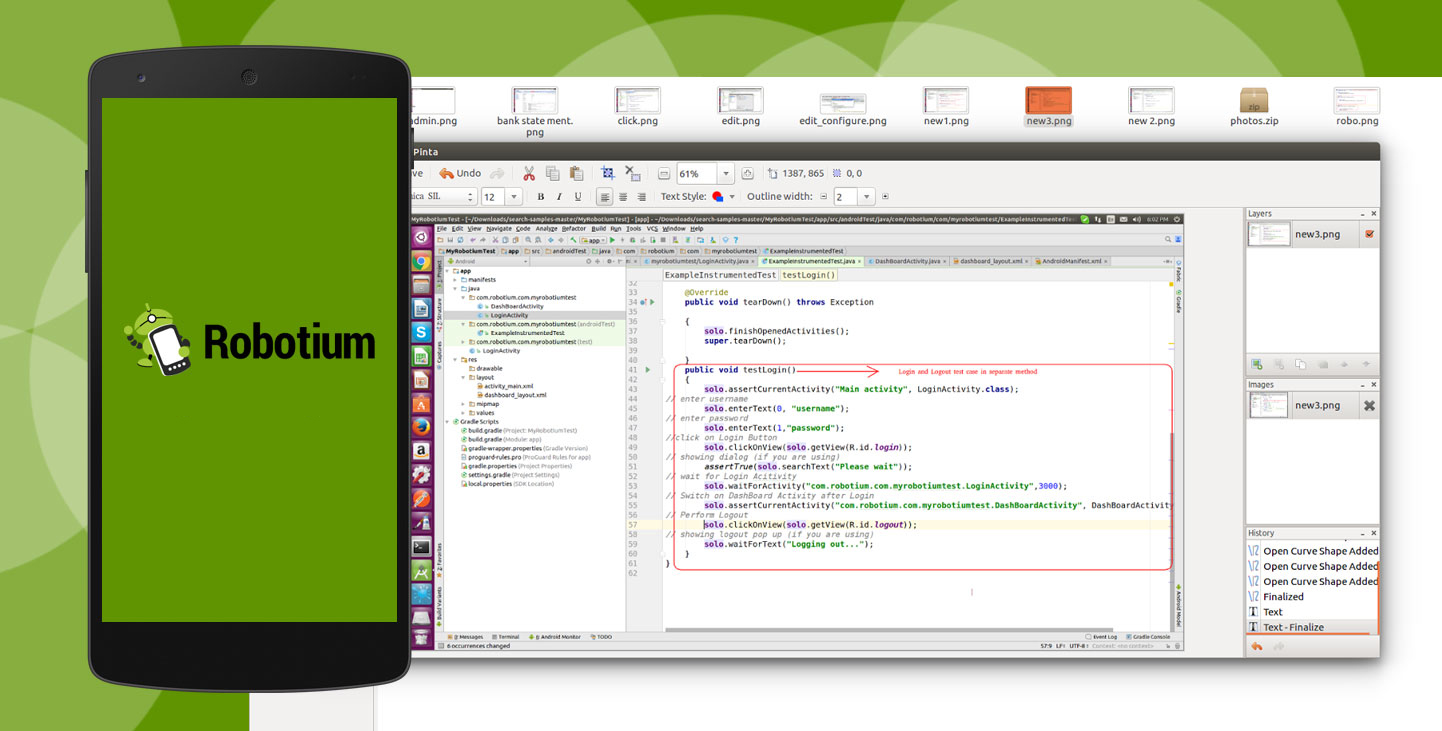1442x731 pixels.
Task: Open the font size 12 dropdown
Action: (x=514, y=197)
